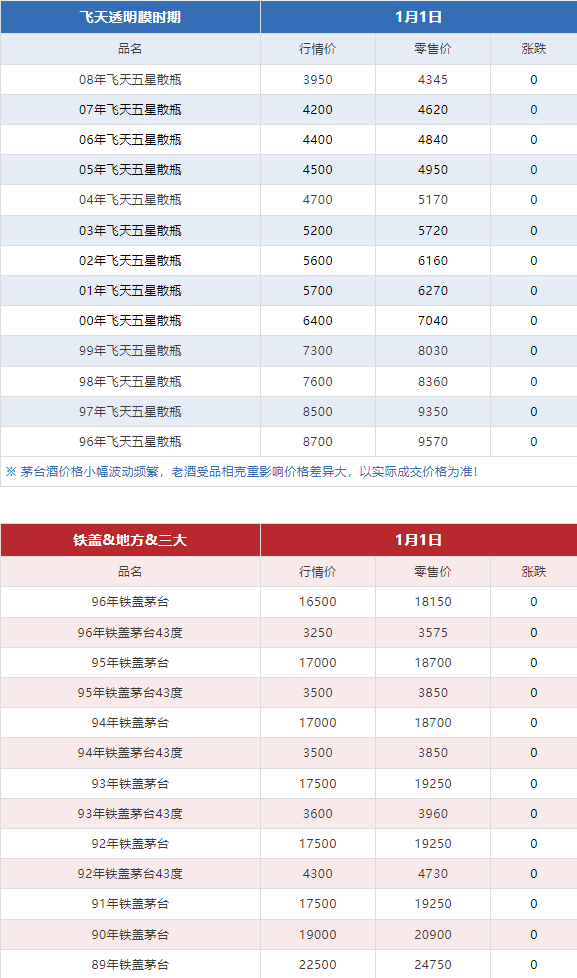Click retail price 24750 for 89年铁盖茅台
577x978 pixels.
click(x=433, y=964)
